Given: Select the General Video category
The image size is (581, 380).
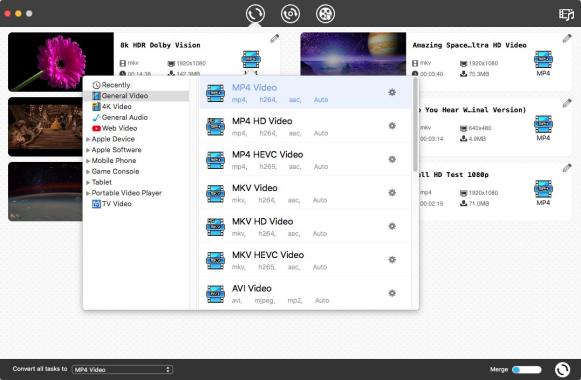Looking at the screenshot, I should tap(136, 96).
